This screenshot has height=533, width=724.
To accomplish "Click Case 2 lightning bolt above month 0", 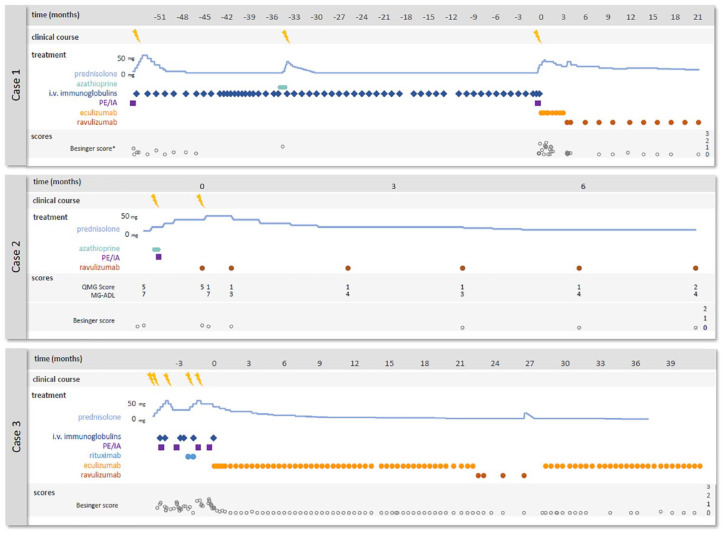I will pyautogui.click(x=200, y=201).
